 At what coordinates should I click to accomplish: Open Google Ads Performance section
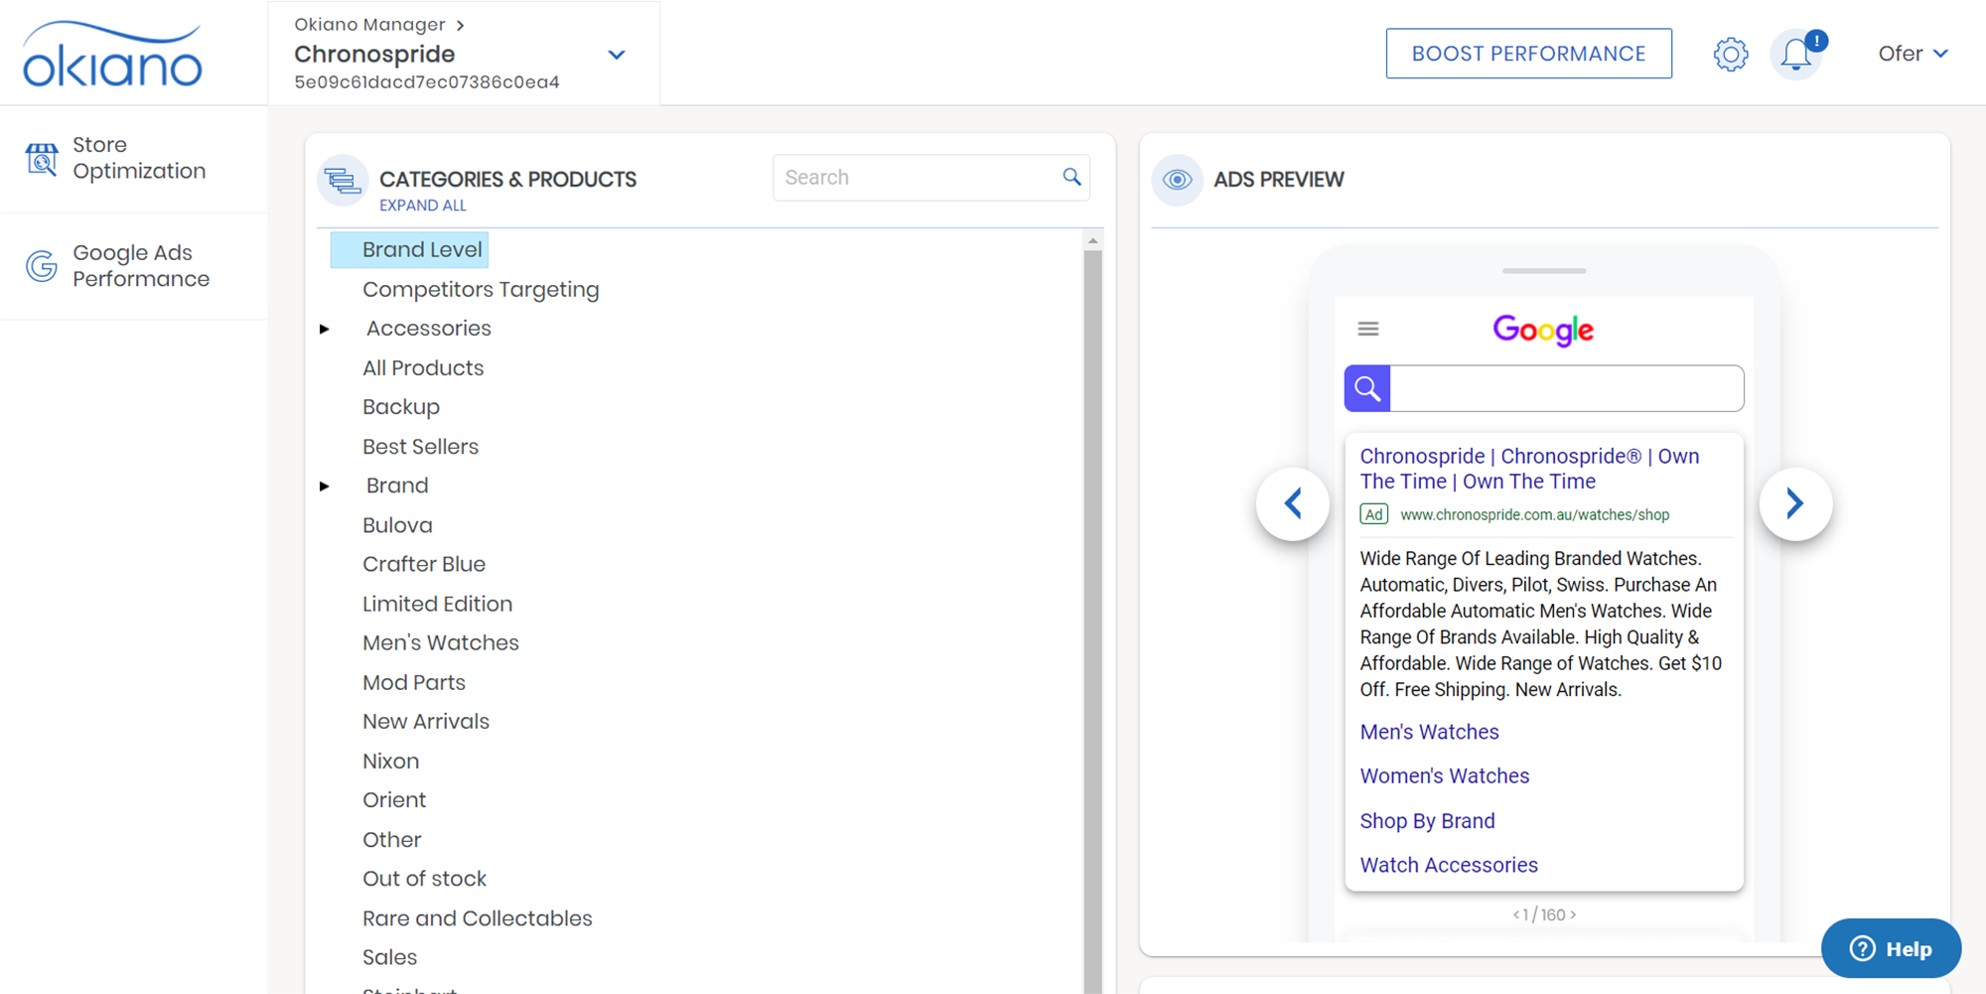134,266
